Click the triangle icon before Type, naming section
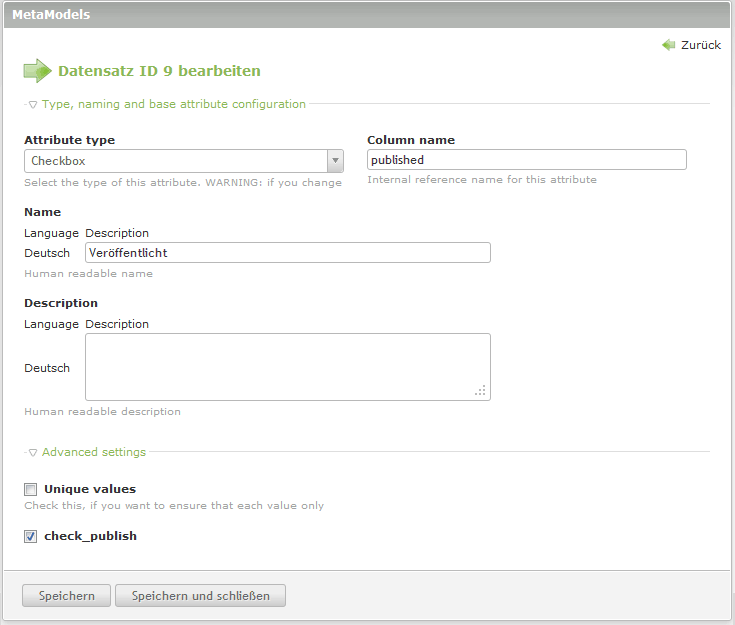Image resolution: width=735 pixels, height=625 pixels. pyautogui.click(x=33, y=104)
